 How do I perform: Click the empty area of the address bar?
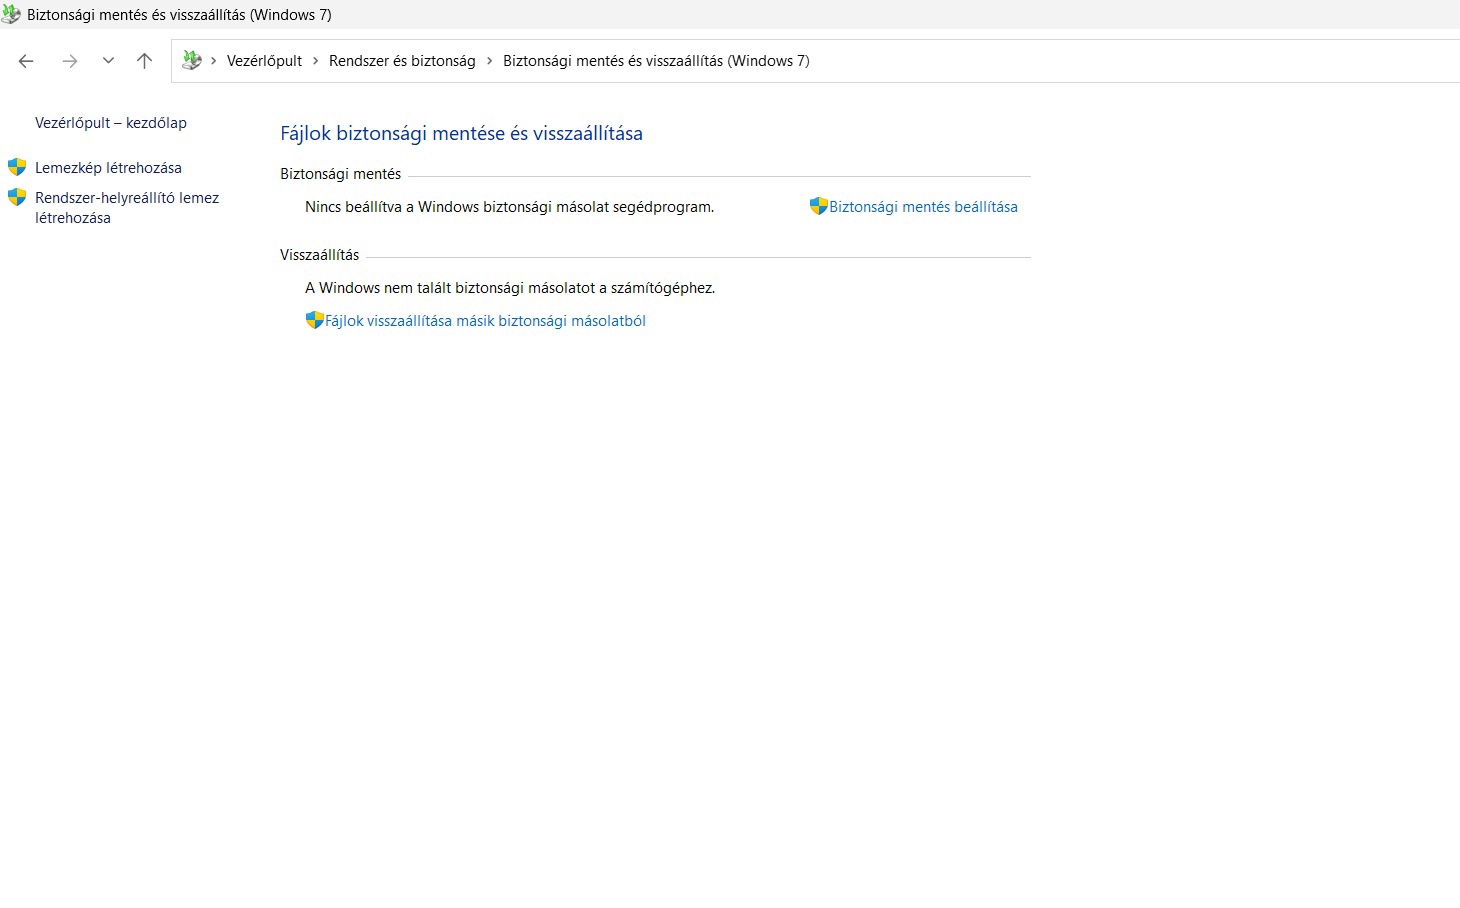click(x=1100, y=61)
